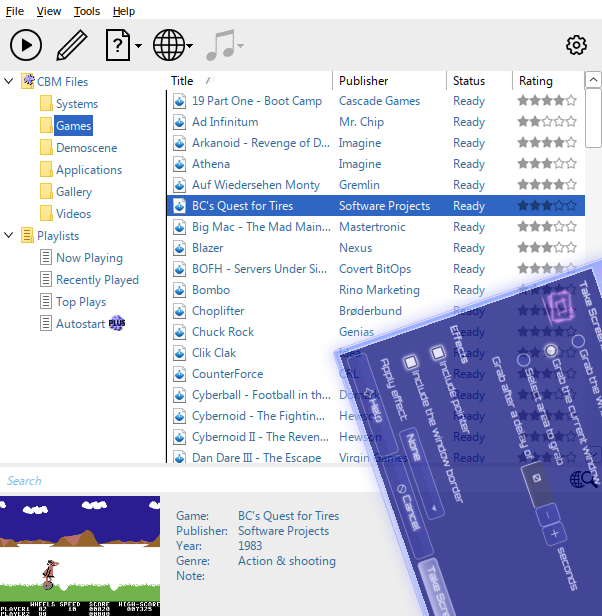Select 'Grab the current window' radio button

pos(551,350)
